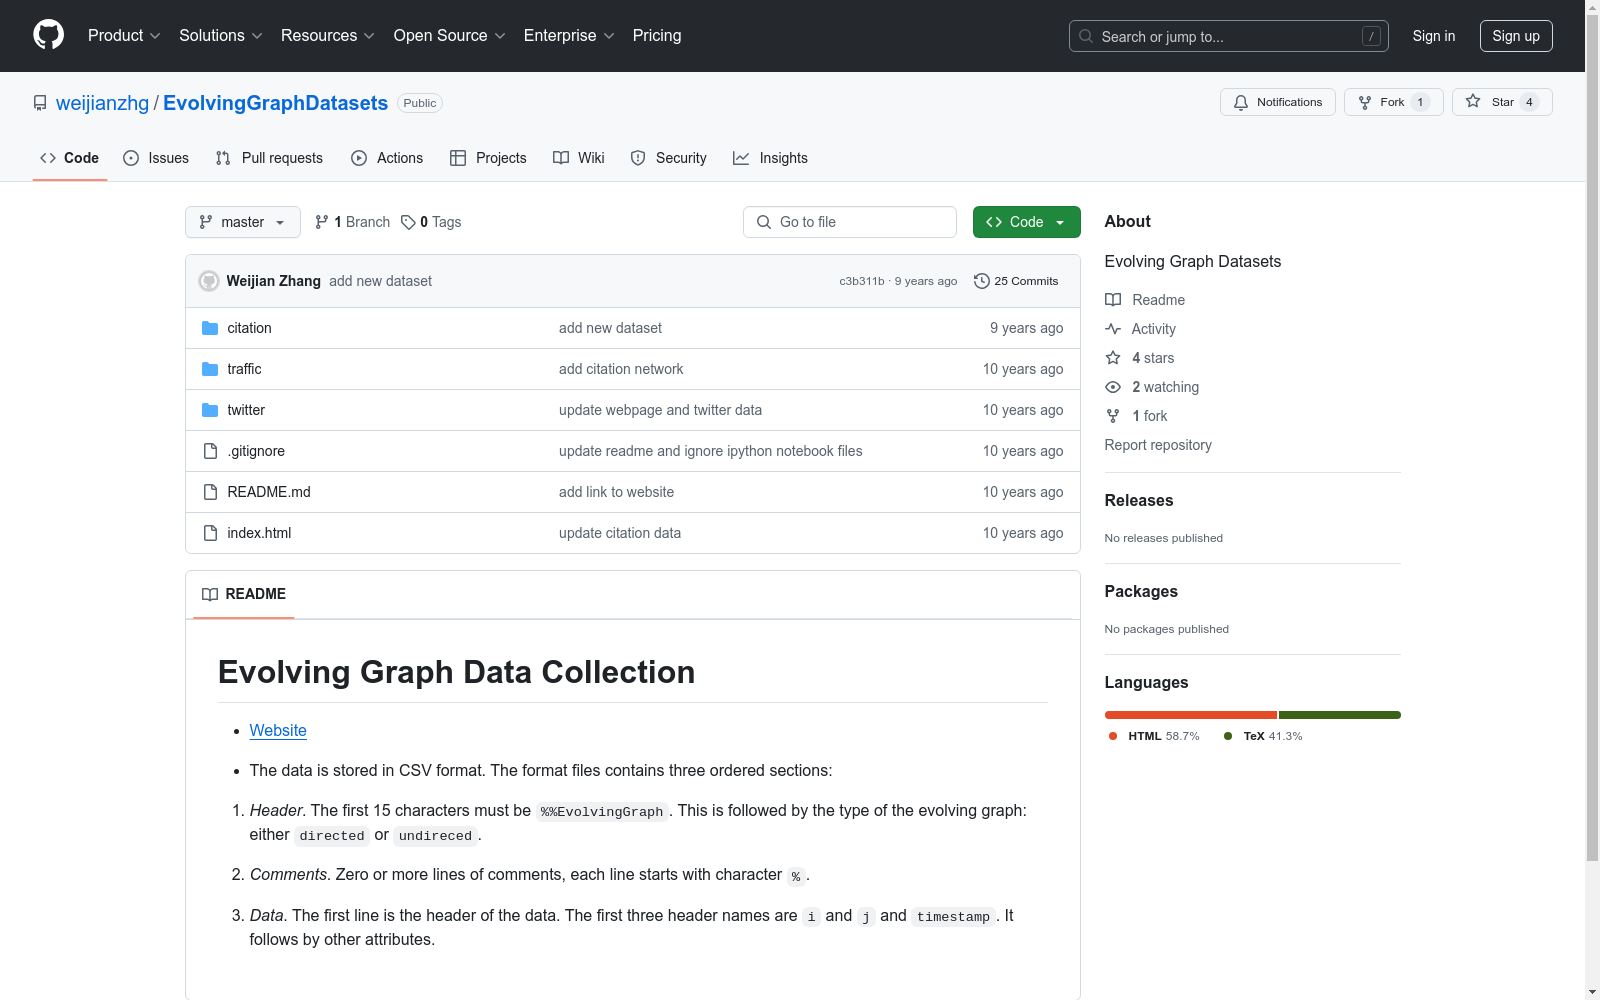Click the TeX language bar segment
The height and width of the screenshot is (1000, 1600).
[x=1340, y=715]
